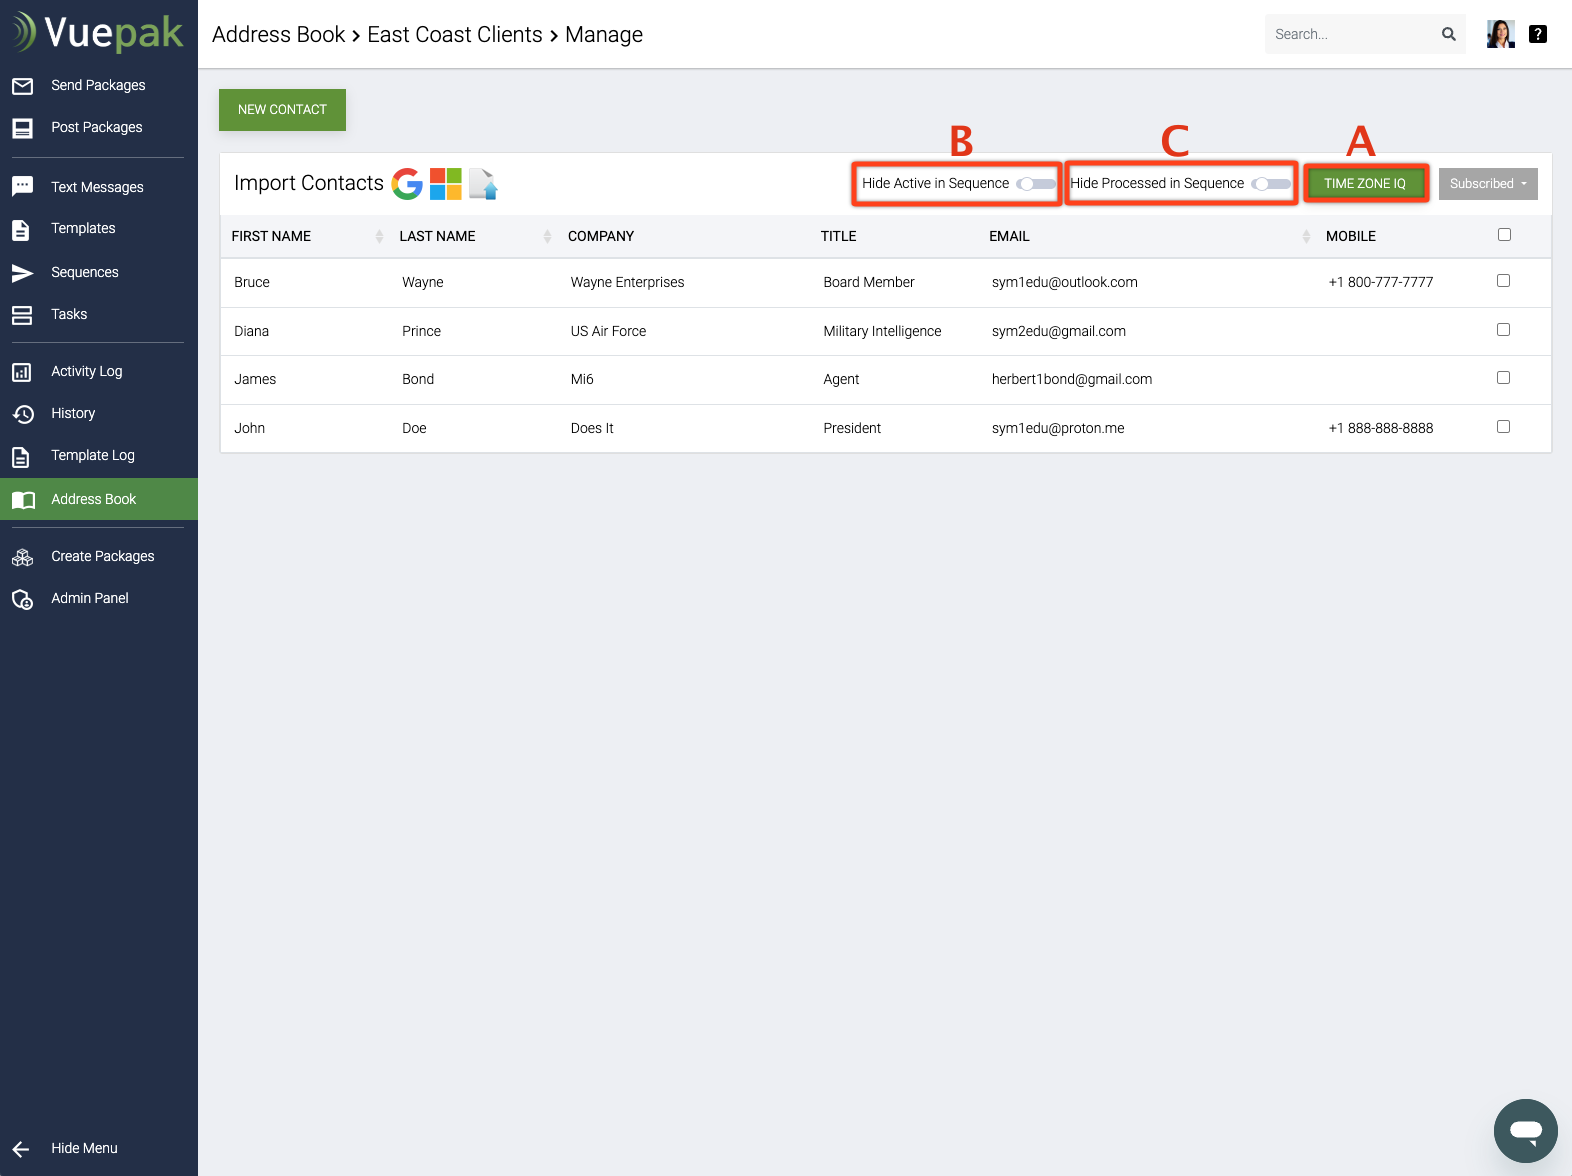
Task: Open the help question mark icon
Action: tap(1538, 34)
